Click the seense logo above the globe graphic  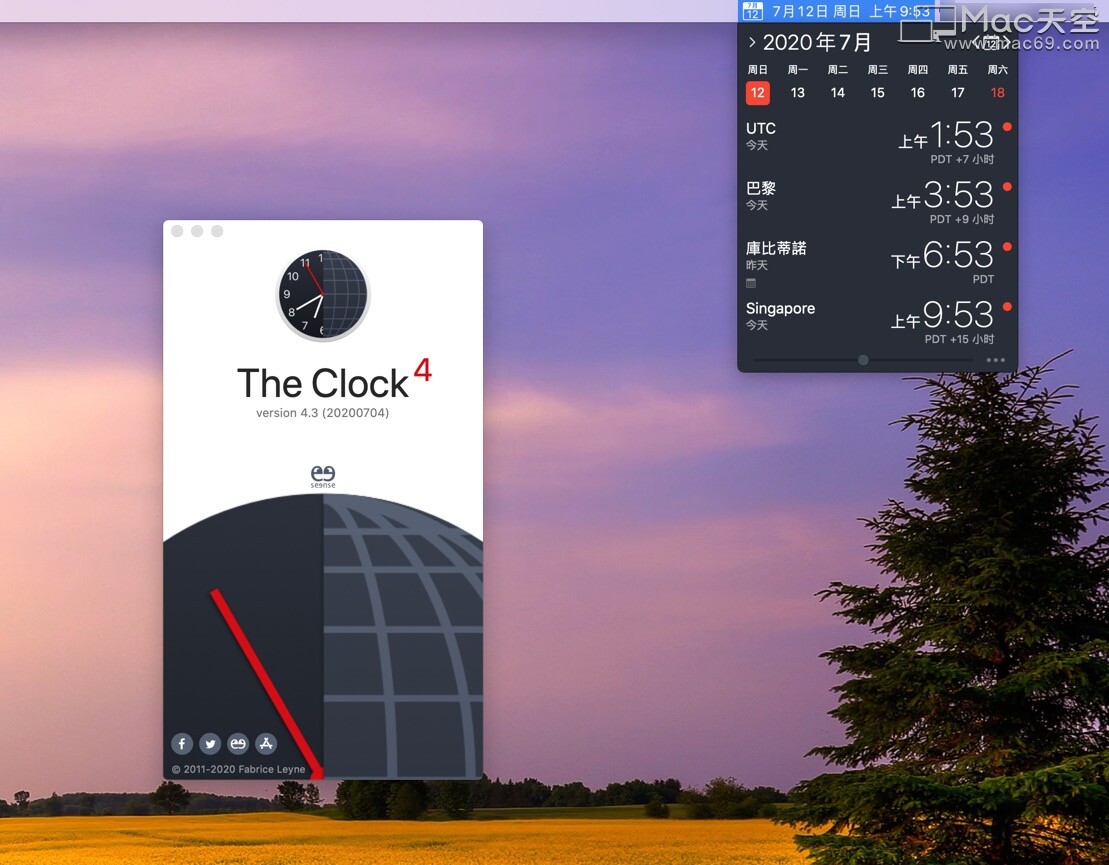(322, 474)
